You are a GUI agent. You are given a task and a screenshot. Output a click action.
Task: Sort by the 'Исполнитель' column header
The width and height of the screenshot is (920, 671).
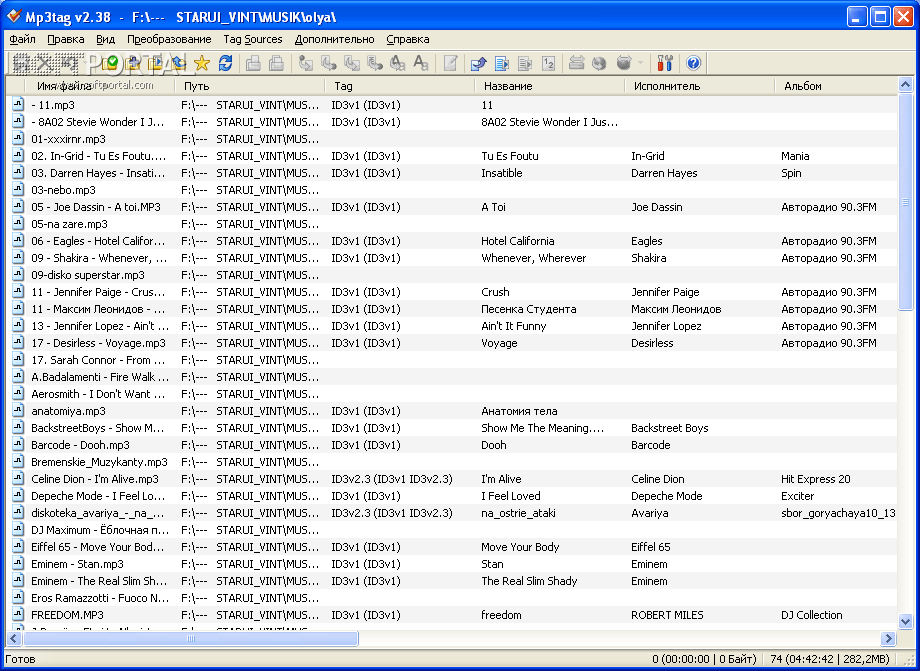tap(700, 86)
